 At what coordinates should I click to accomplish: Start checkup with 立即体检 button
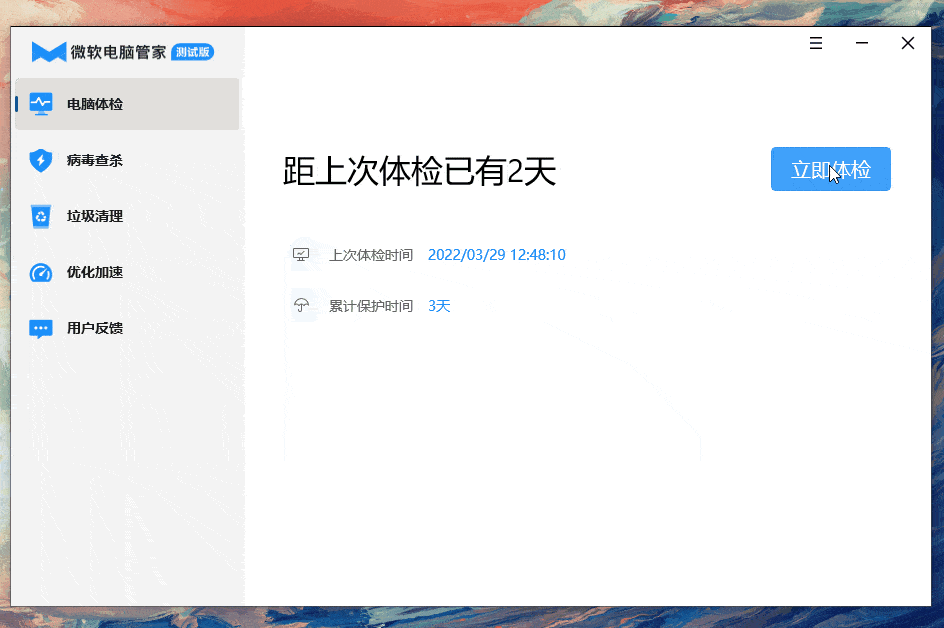831,169
